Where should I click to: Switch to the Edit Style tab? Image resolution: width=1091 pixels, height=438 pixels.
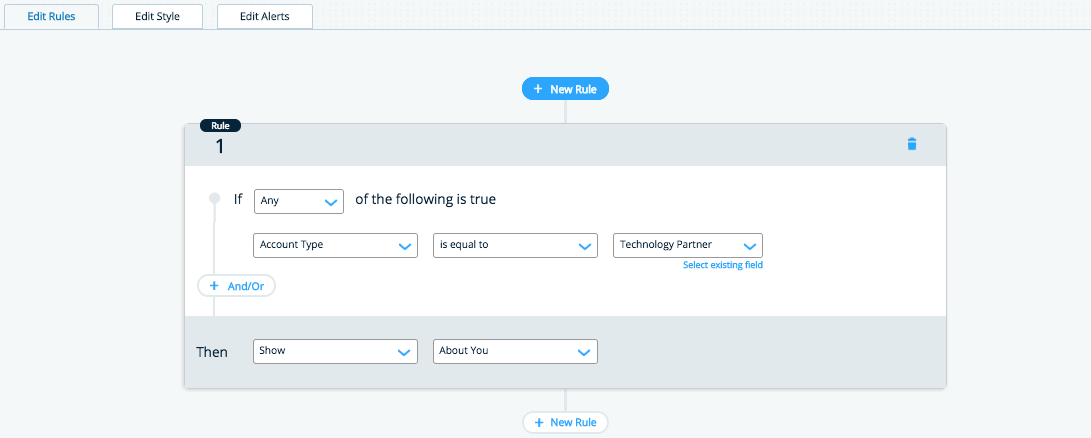[x=157, y=16]
